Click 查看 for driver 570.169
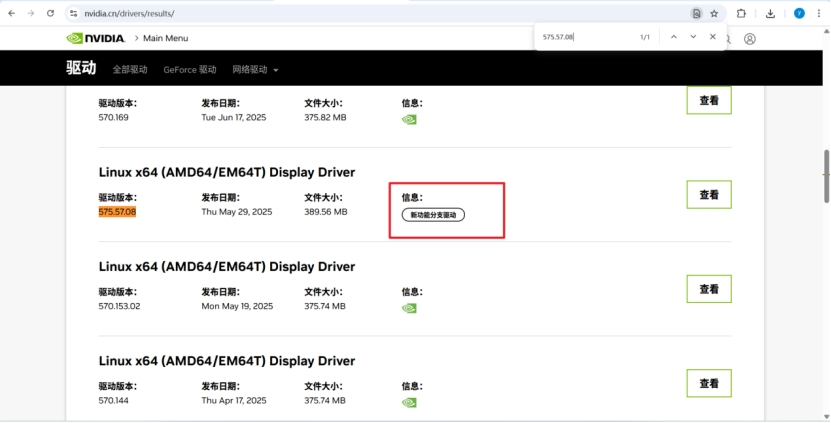Screen dimensions: 831x423 tap(709, 100)
